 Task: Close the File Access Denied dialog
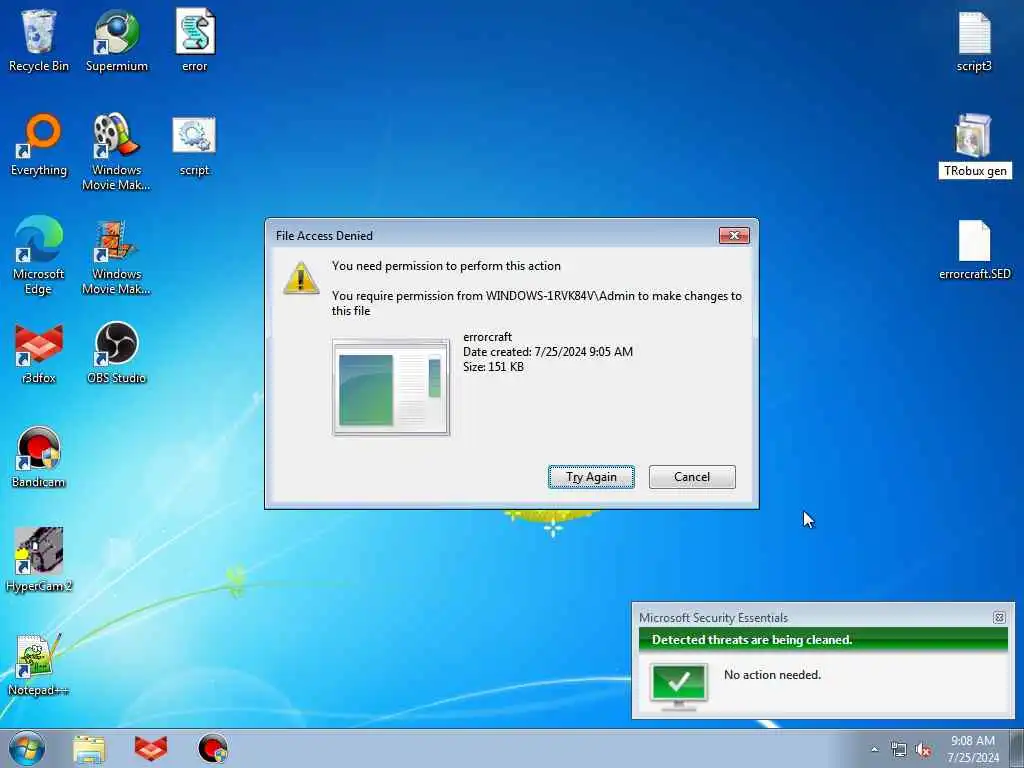[x=734, y=236]
